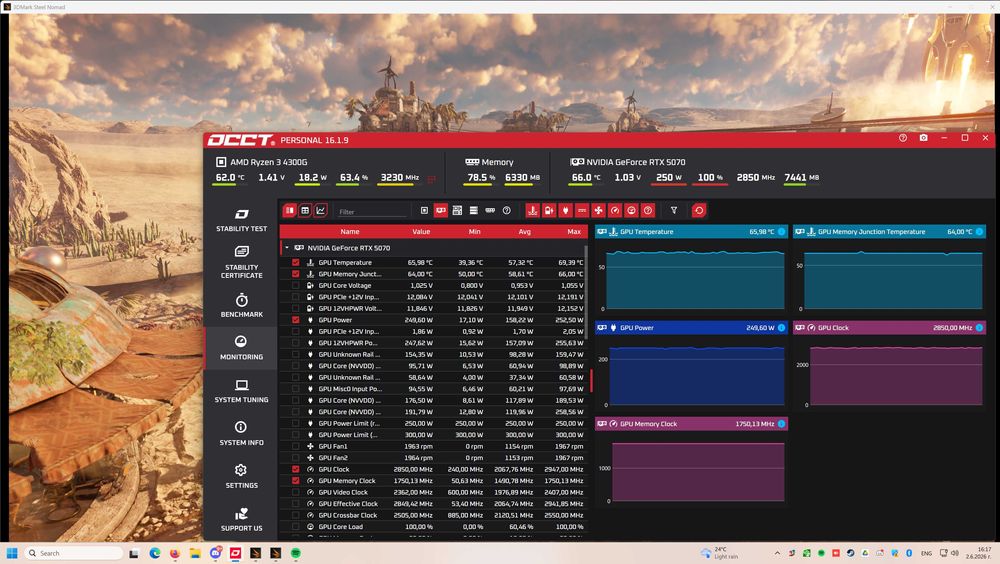Sort the table by the Avg column

click(x=524, y=232)
